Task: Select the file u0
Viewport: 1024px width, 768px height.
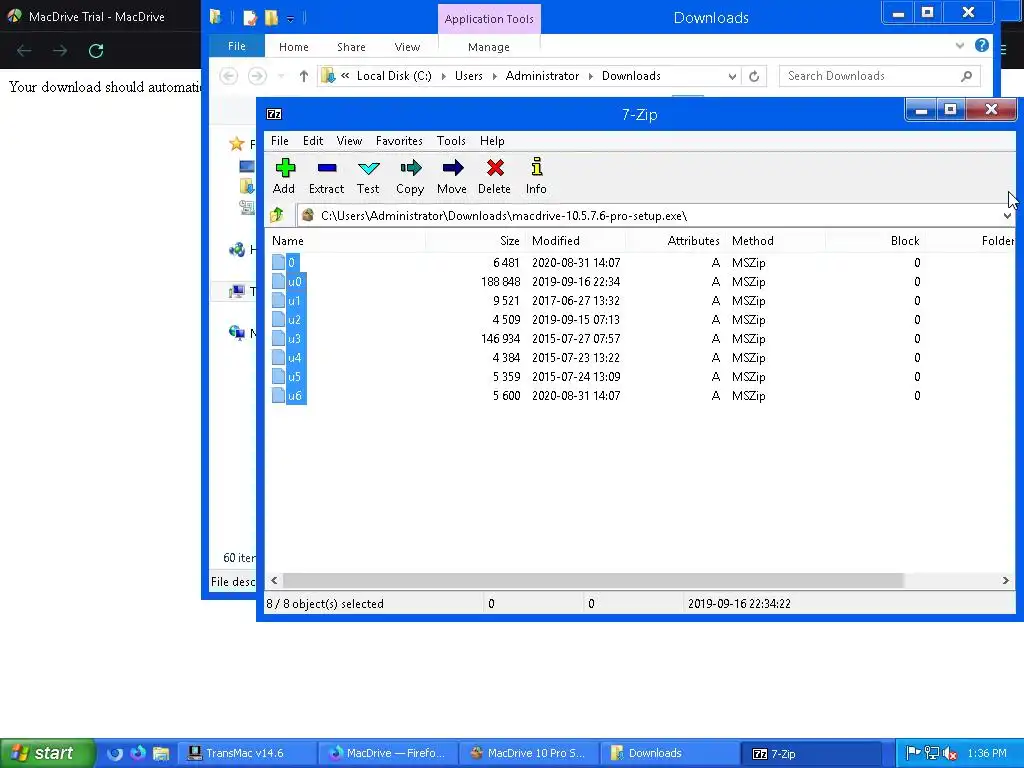Action: [295, 281]
